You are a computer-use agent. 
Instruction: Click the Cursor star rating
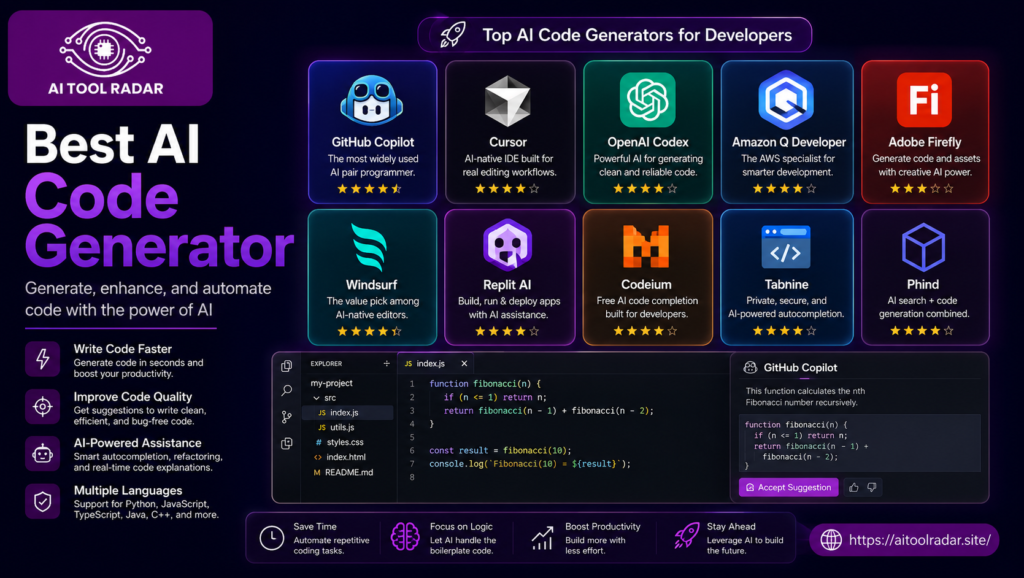point(507,189)
